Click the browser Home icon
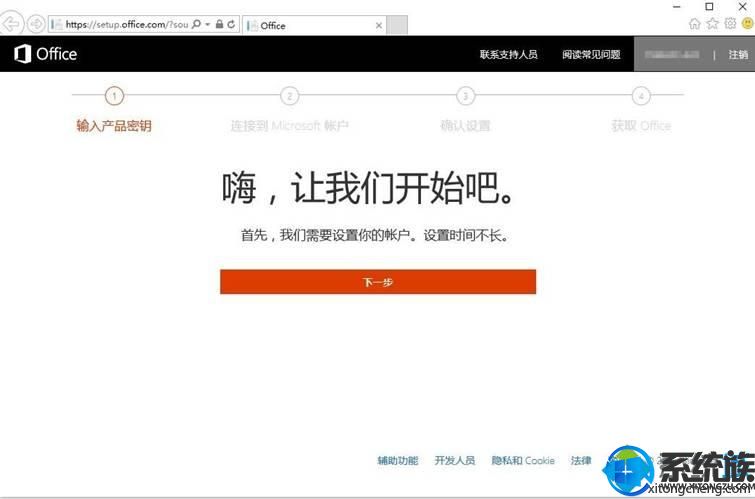 (x=694, y=24)
